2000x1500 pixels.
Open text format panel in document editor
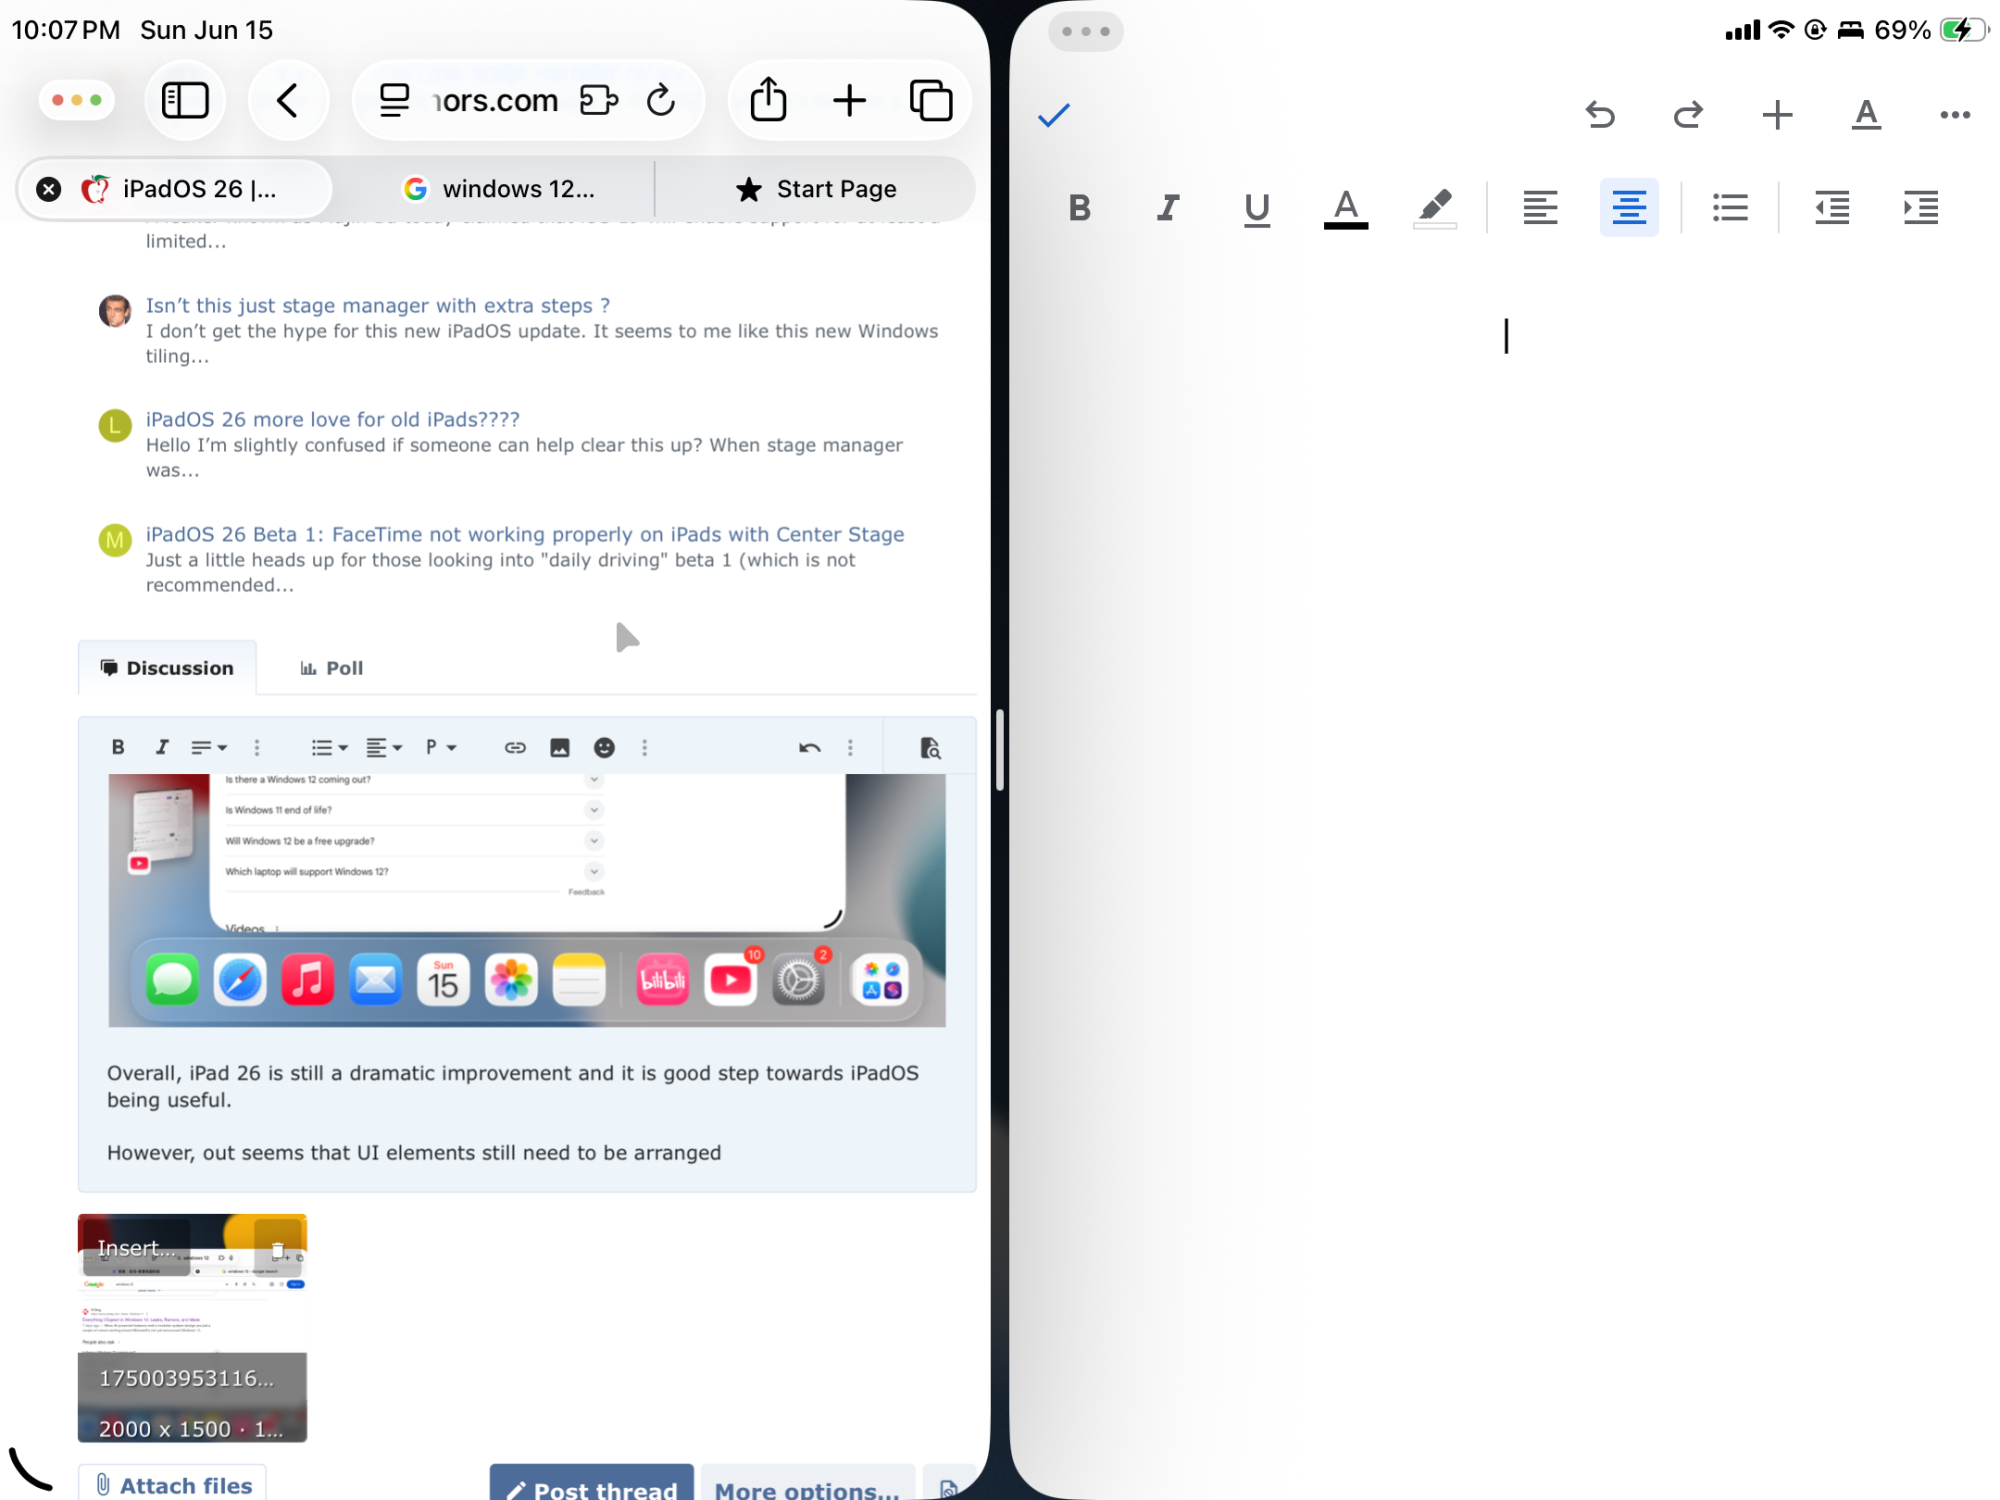[x=1866, y=115]
